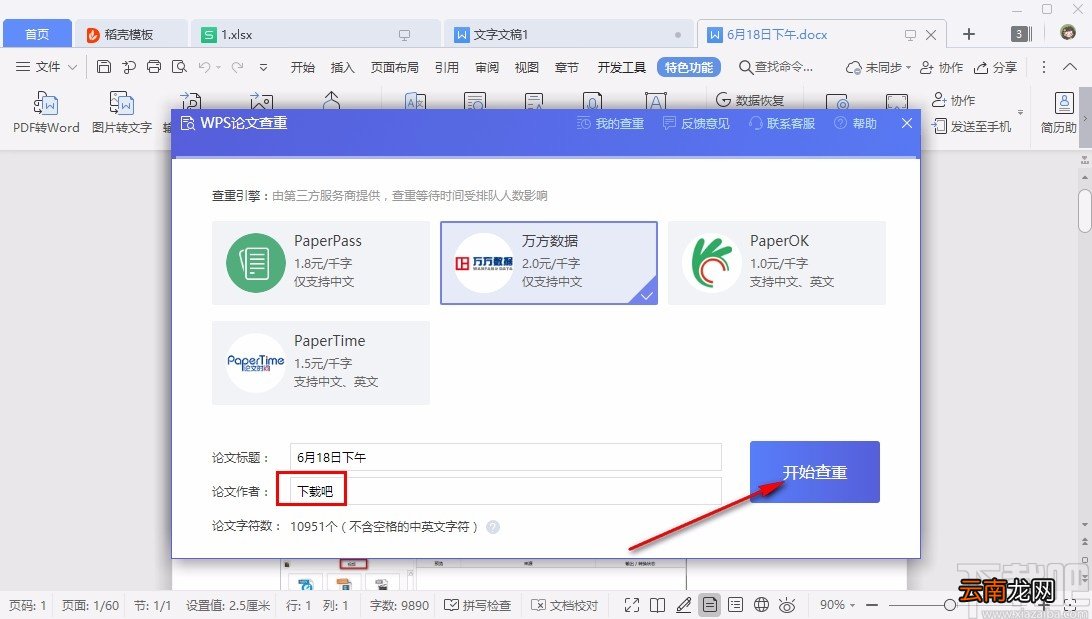Toggle 拼写检查 in status bar

point(478,605)
